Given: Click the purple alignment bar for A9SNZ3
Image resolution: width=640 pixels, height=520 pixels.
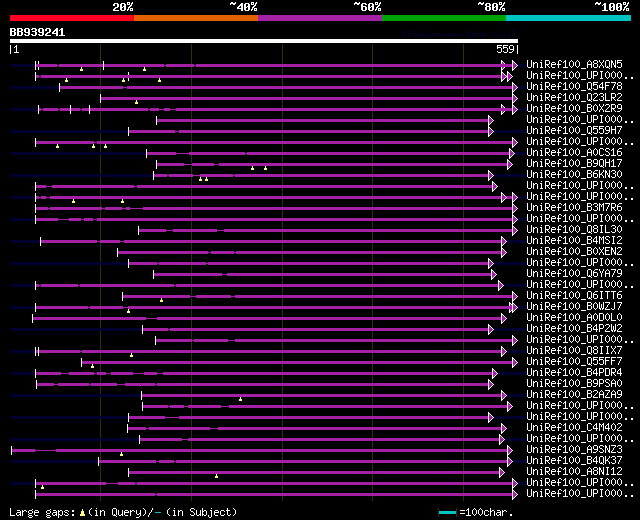Looking at the screenshot, I should coord(260,450).
